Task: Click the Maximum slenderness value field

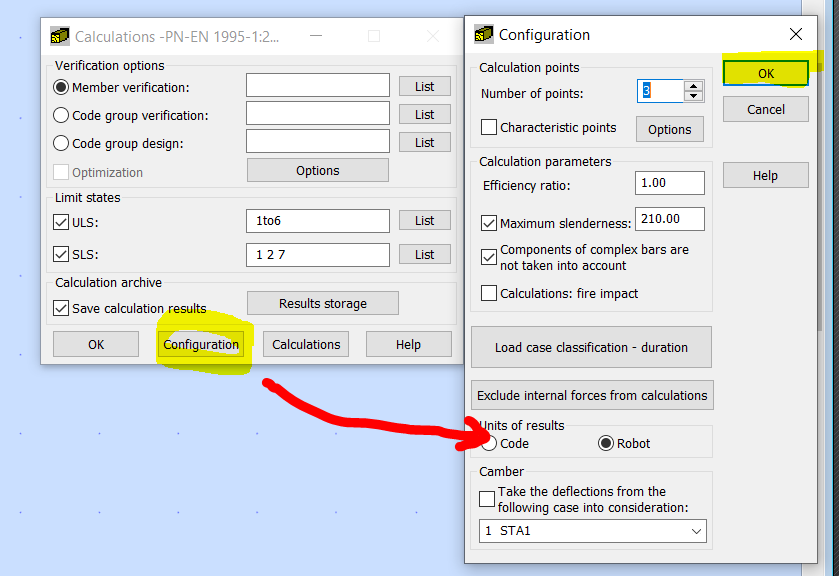Action: tap(669, 219)
